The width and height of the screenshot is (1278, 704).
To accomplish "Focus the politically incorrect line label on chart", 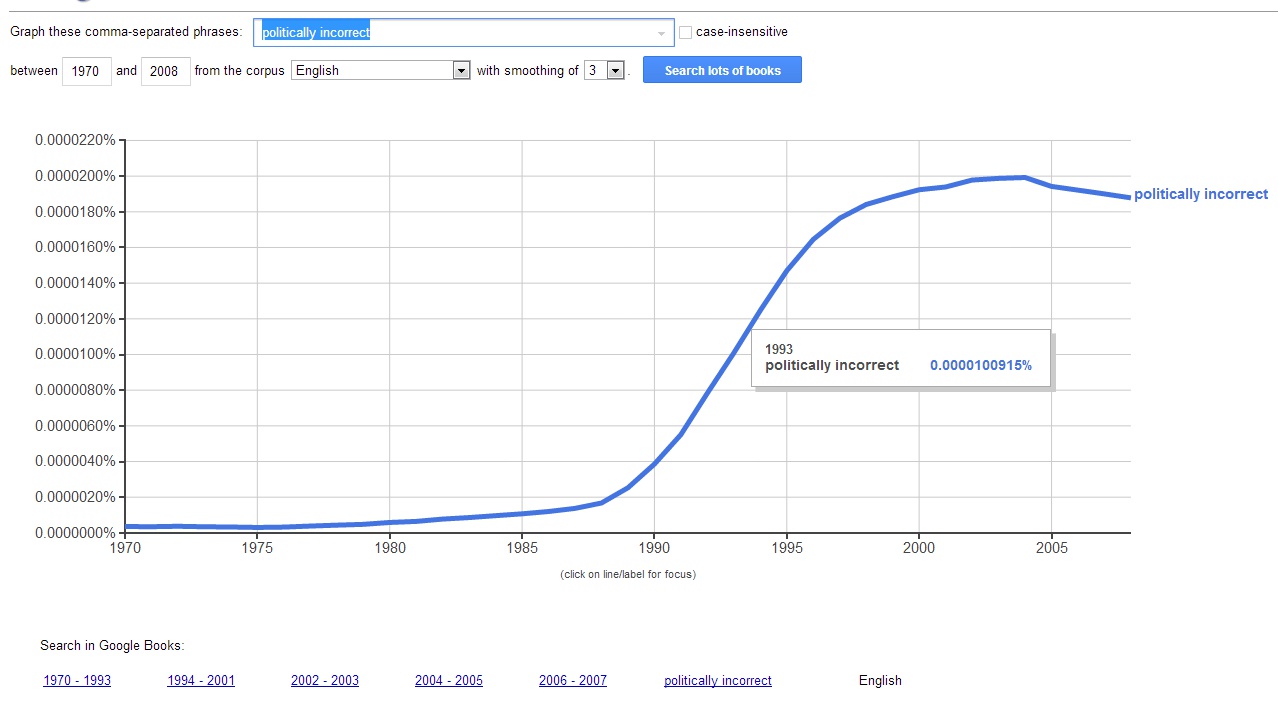I will click(1200, 194).
